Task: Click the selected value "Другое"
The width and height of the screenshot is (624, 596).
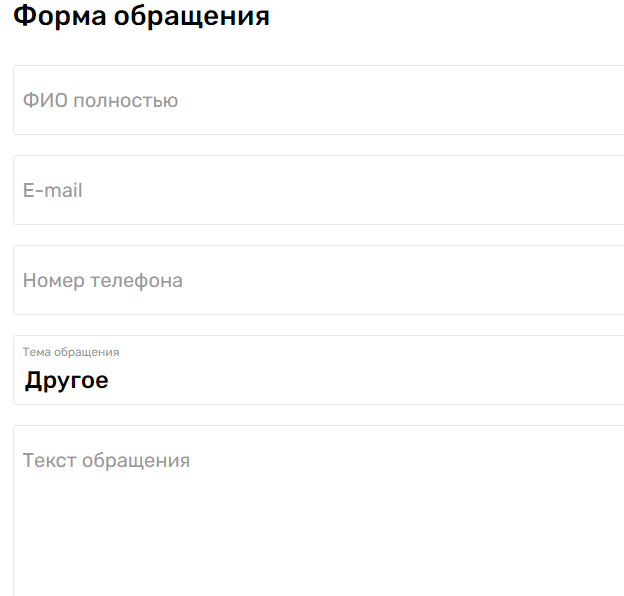Action: point(67,380)
